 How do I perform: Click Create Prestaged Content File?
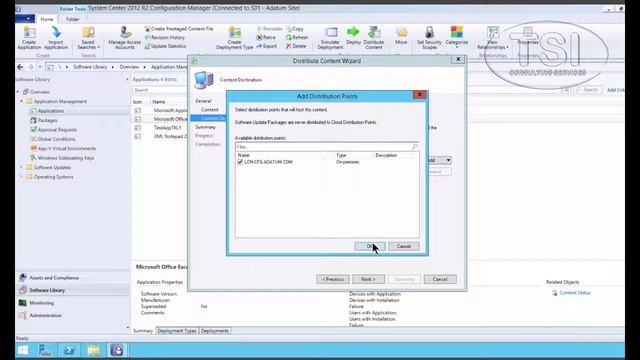point(179,29)
